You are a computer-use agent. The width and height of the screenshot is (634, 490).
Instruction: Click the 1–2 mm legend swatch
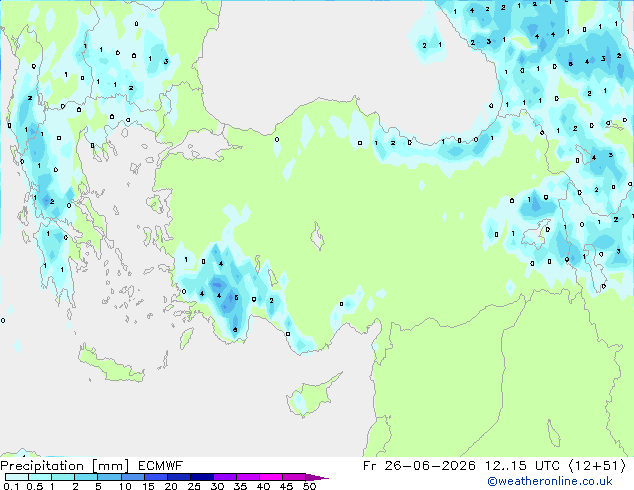tap(63, 477)
